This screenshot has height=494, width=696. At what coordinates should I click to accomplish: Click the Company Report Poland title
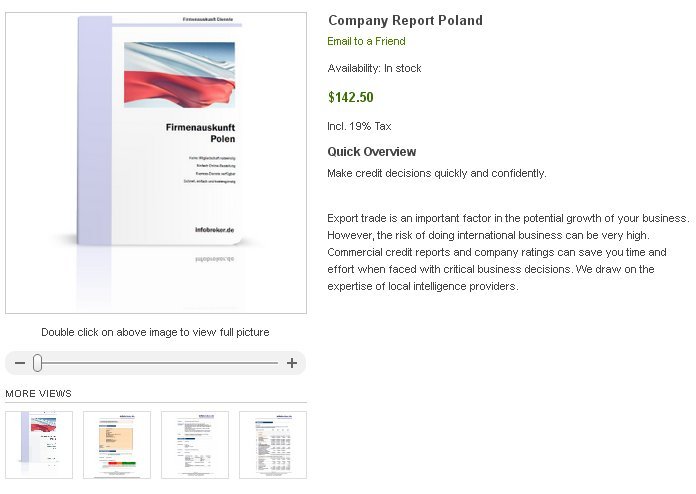pos(405,20)
